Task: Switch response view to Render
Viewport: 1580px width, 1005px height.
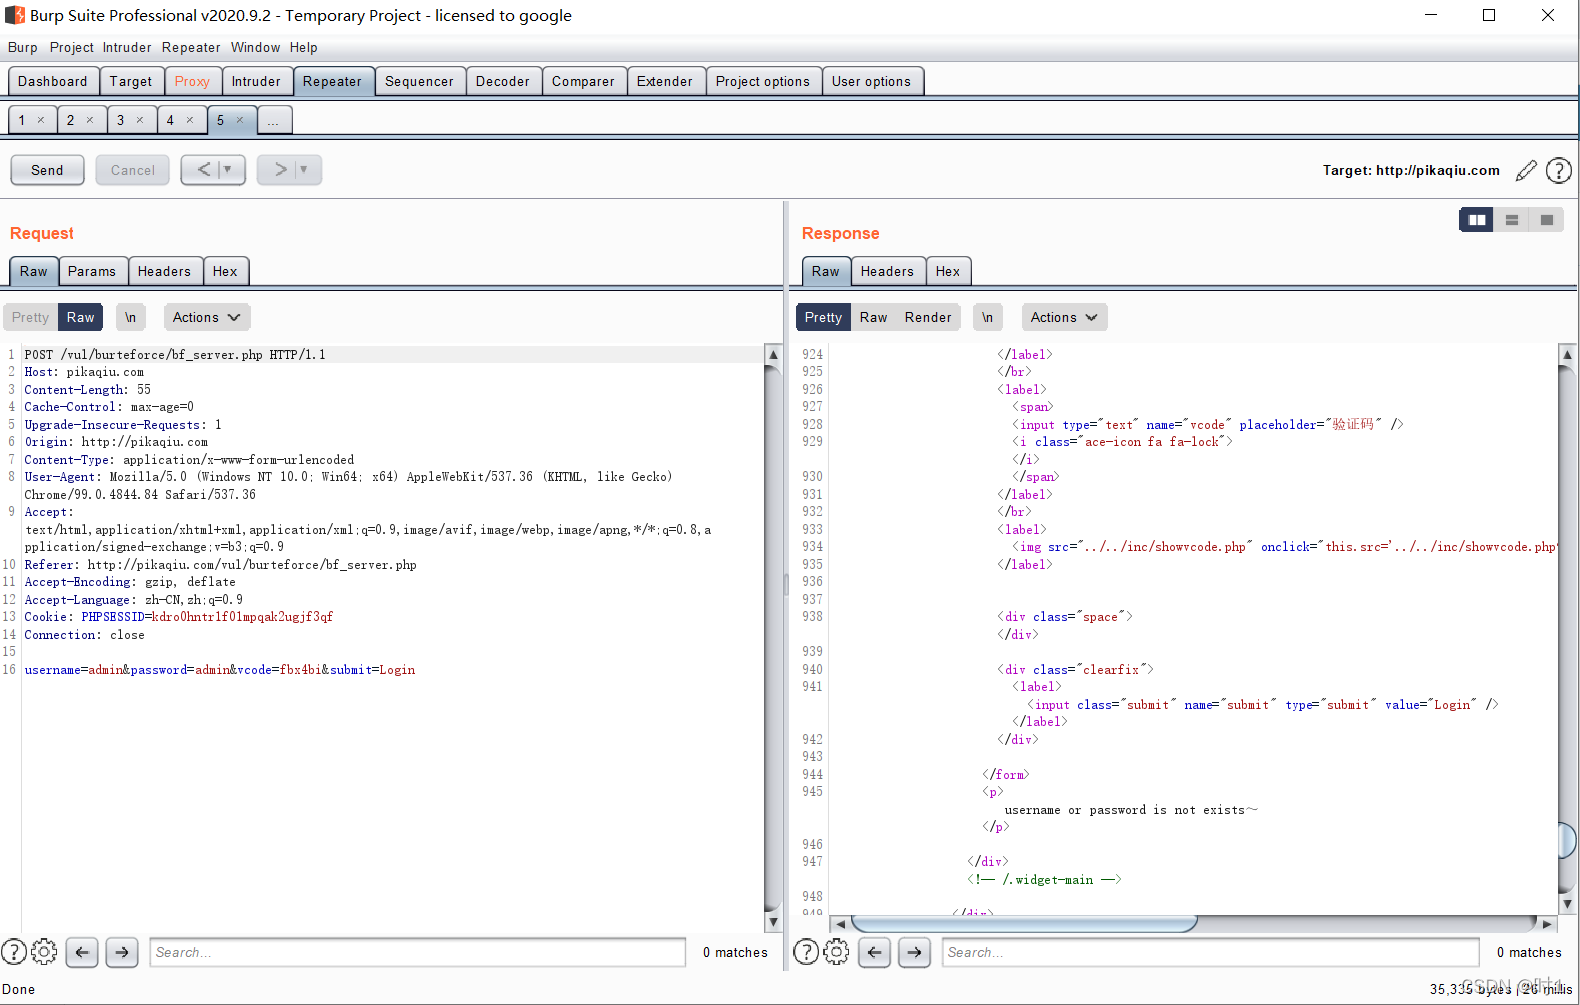Action: coord(928,317)
